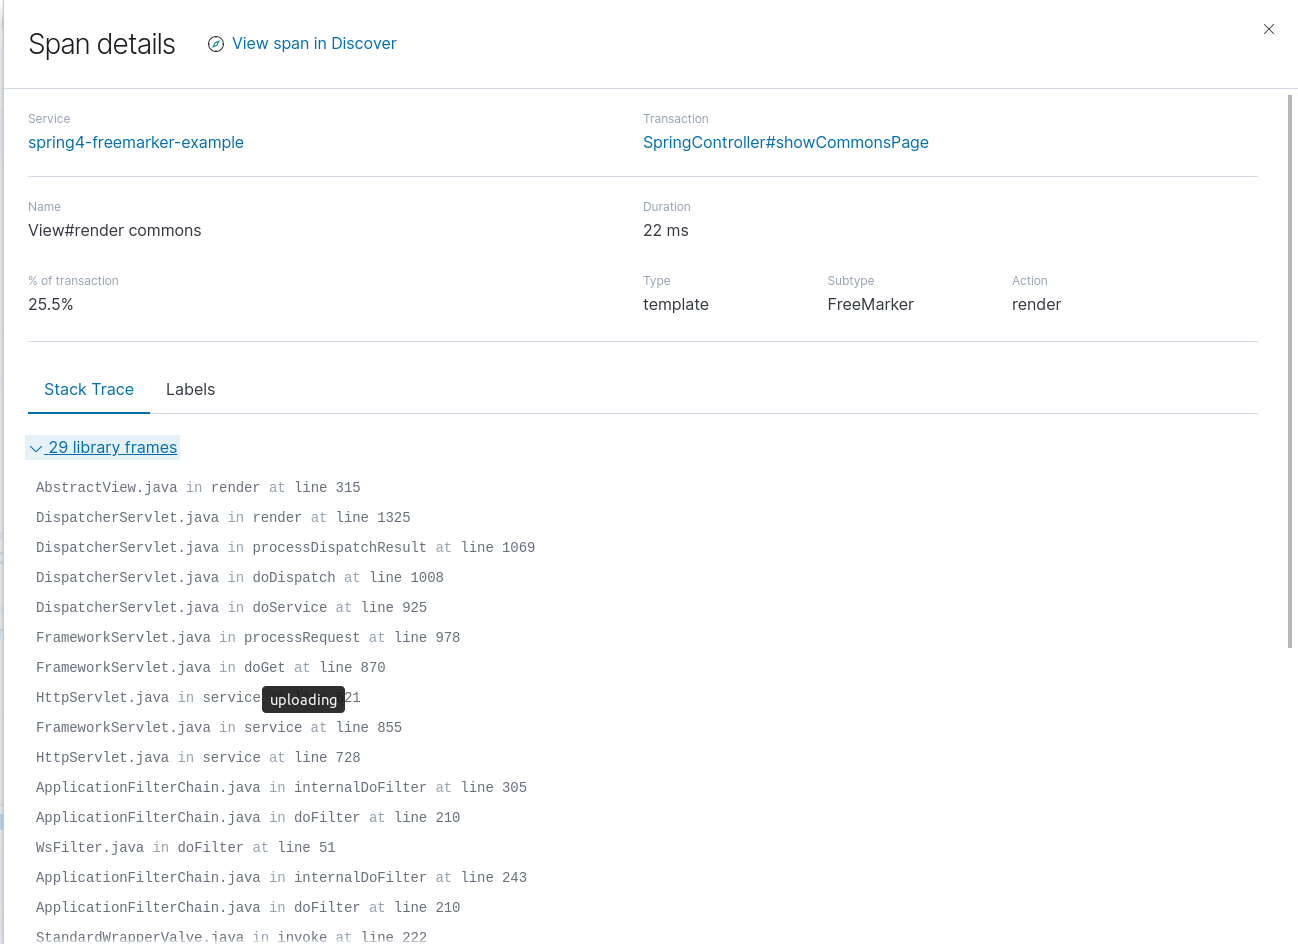The height and width of the screenshot is (944, 1298).
Task: Open the spring4-freemarker-example service link
Action: click(x=136, y=142)
